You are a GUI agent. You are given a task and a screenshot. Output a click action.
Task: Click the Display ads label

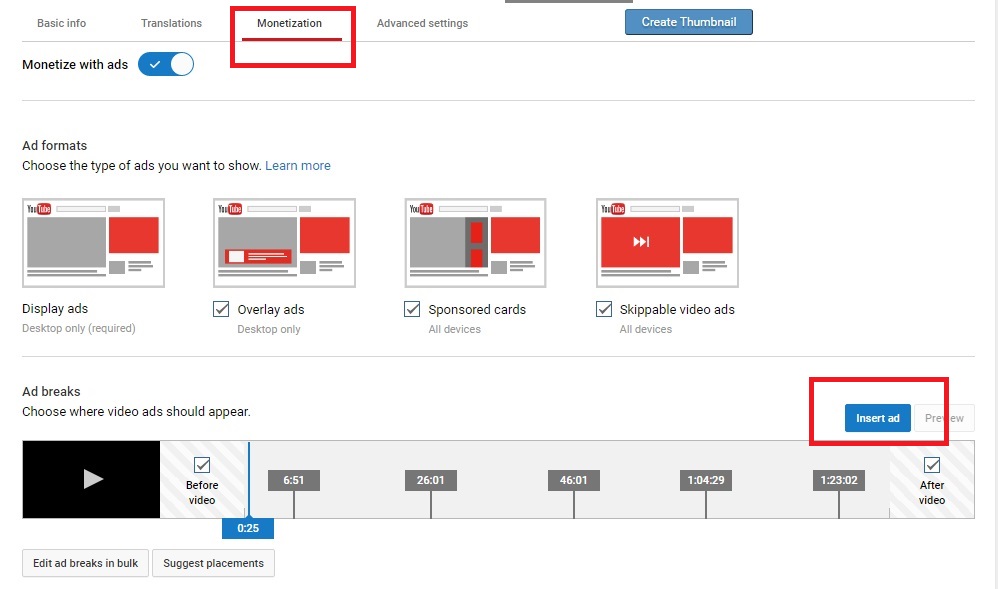(x=55, y=309)
